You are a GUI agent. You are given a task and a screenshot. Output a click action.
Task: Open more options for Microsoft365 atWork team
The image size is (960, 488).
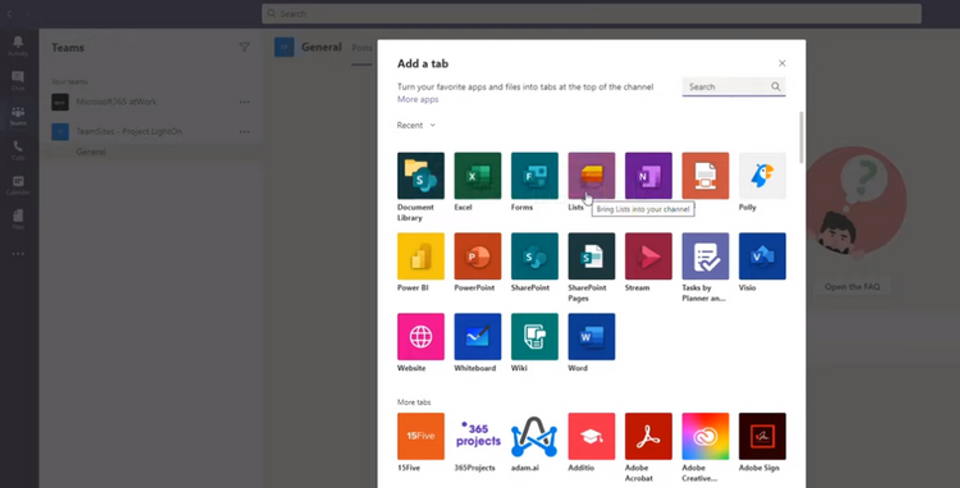click(x=244, y=102)
